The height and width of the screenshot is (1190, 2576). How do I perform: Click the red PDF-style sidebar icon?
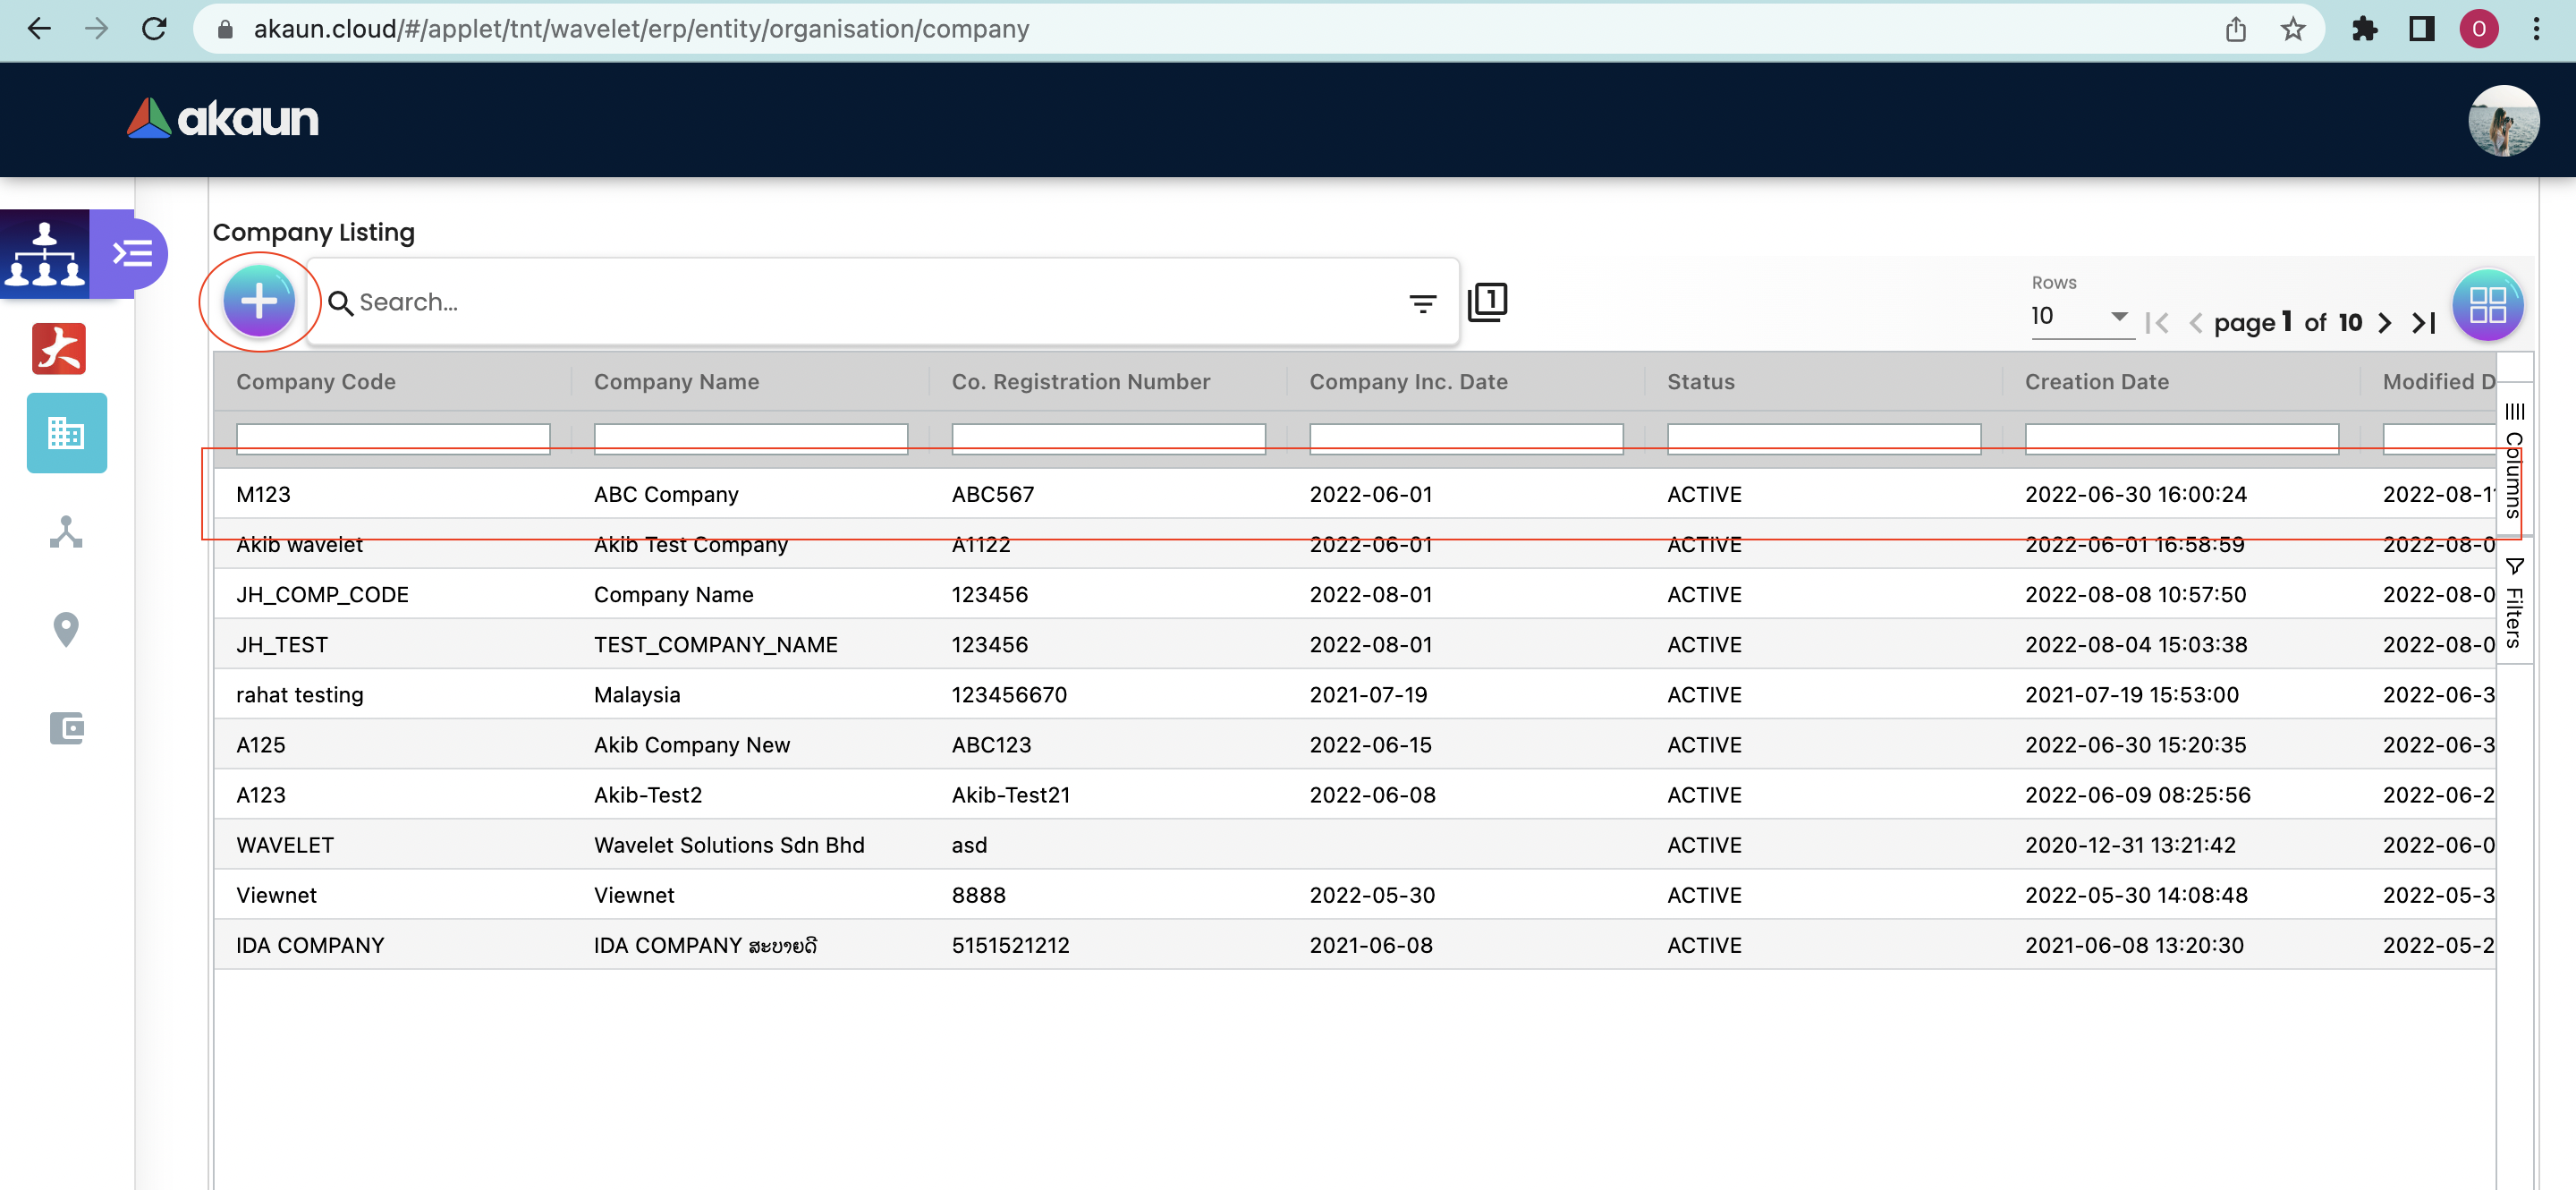click(59, 349)
